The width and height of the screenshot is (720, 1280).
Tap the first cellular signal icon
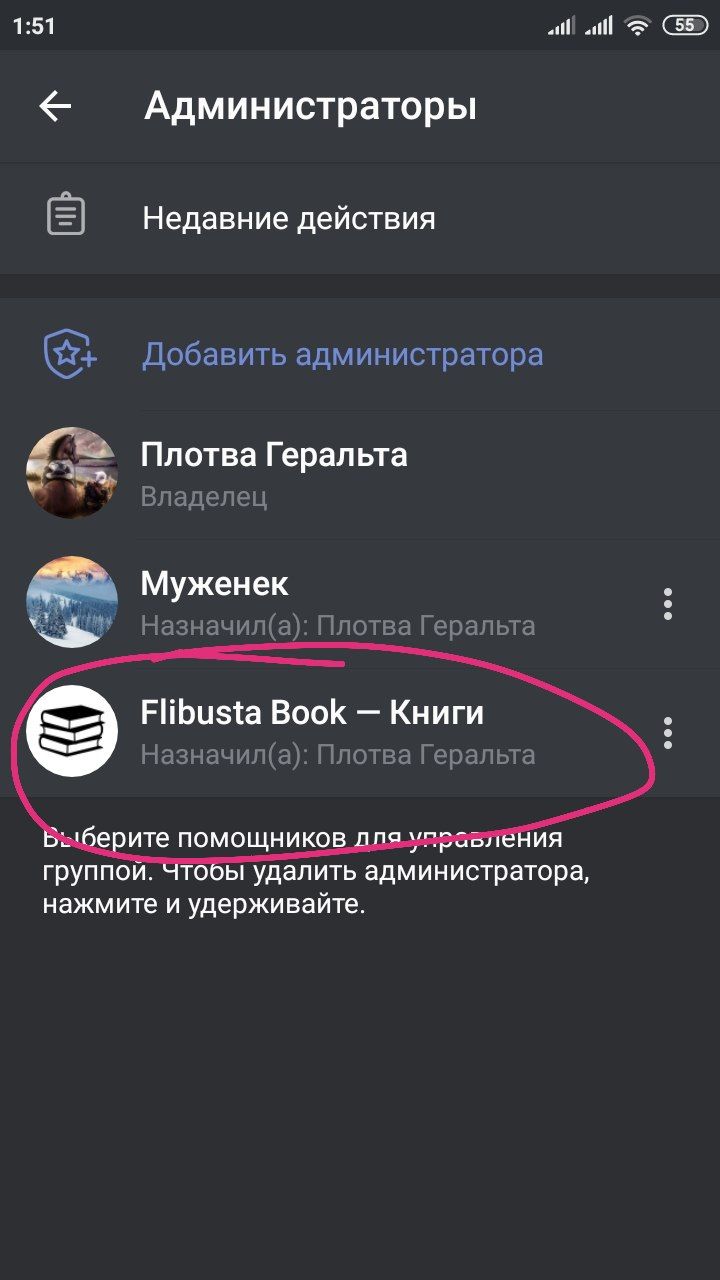[561, 27]
